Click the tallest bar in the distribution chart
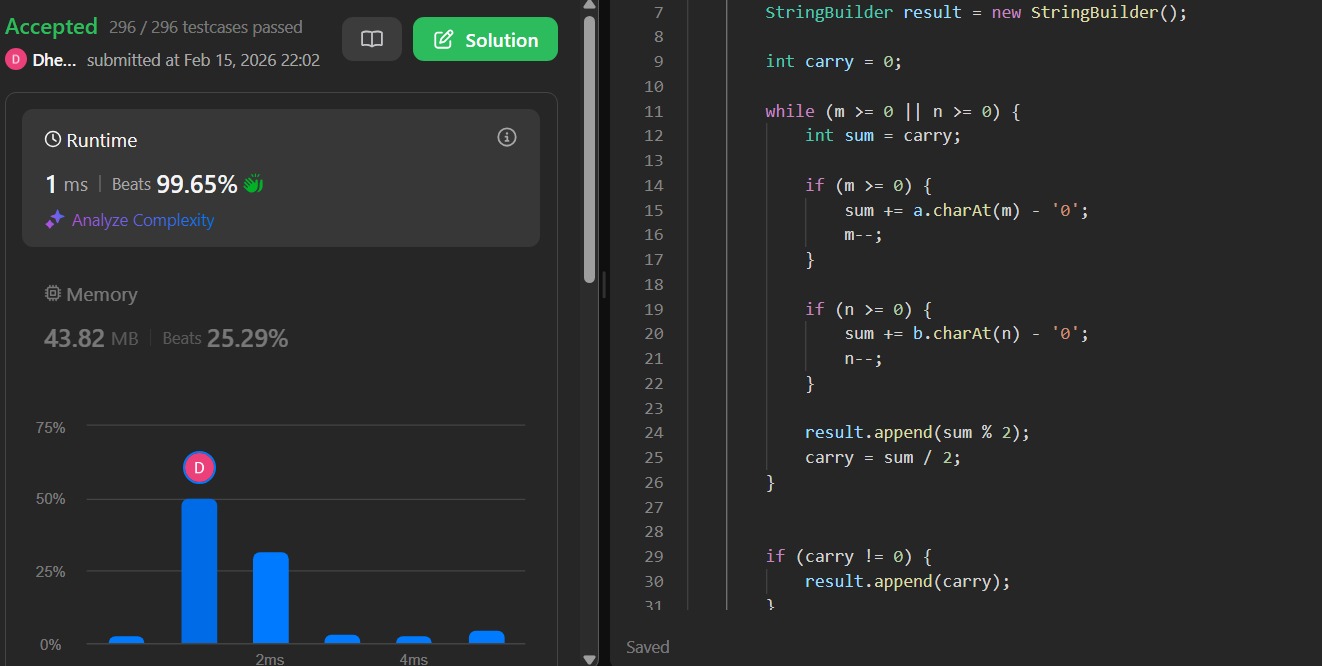 (199, 570)
